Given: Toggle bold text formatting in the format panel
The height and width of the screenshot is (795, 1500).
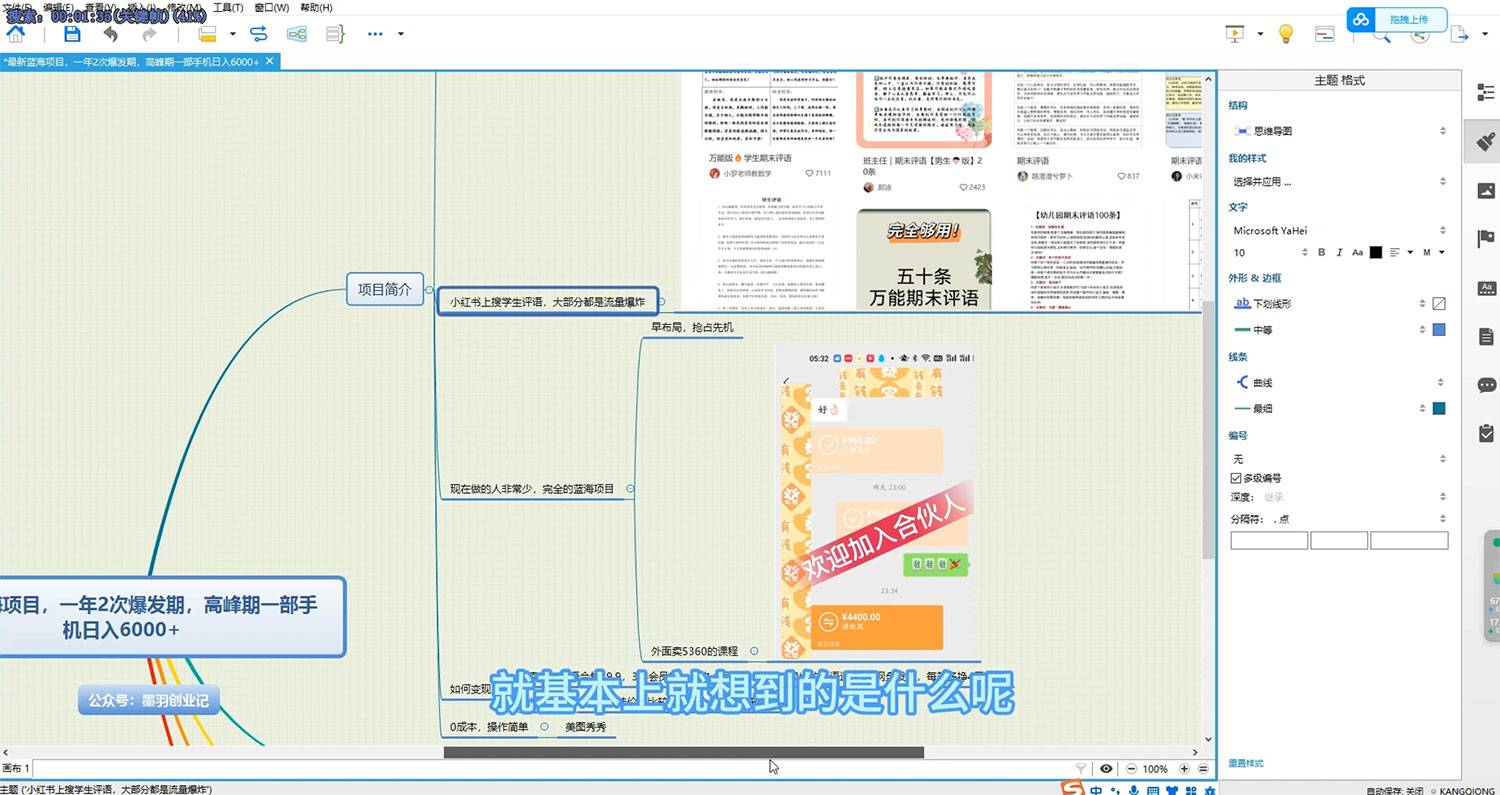Looking at the screenshot, I should coord(1321,253).
